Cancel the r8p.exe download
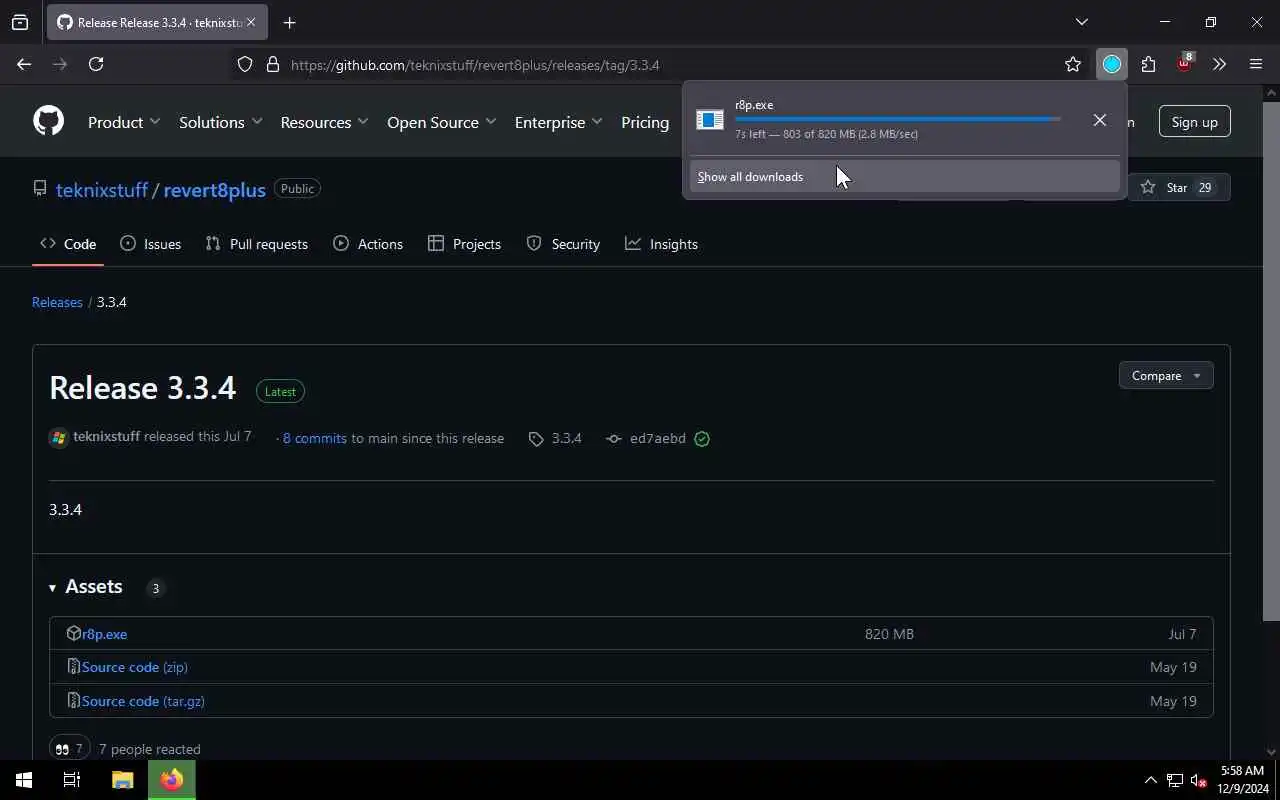1280x800 pixels. click(1099, 120)
